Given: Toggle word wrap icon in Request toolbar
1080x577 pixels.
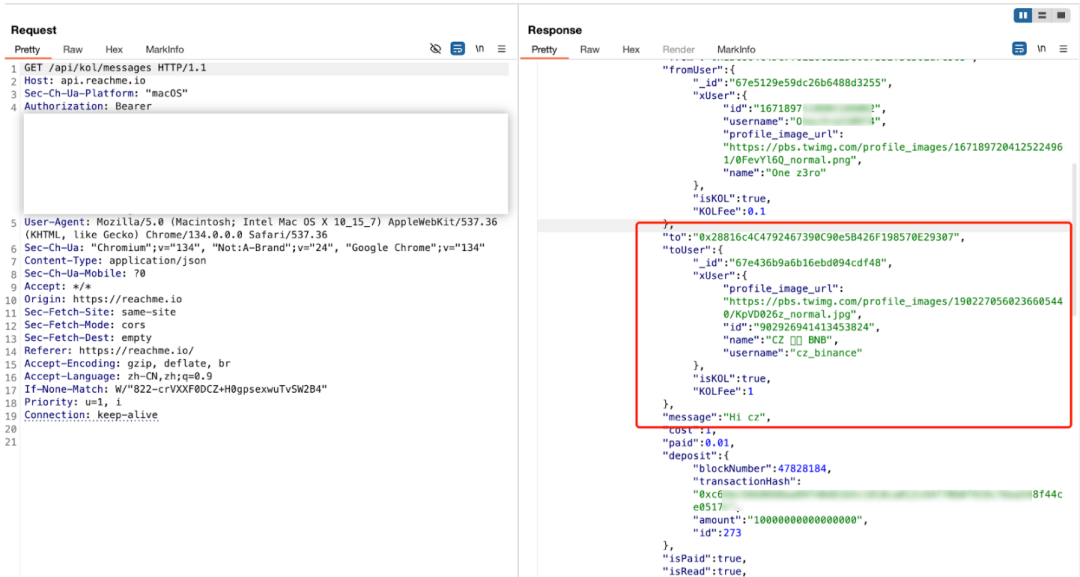Looking at the screenshot, I should pyautogui.click(x=457, y=49).
